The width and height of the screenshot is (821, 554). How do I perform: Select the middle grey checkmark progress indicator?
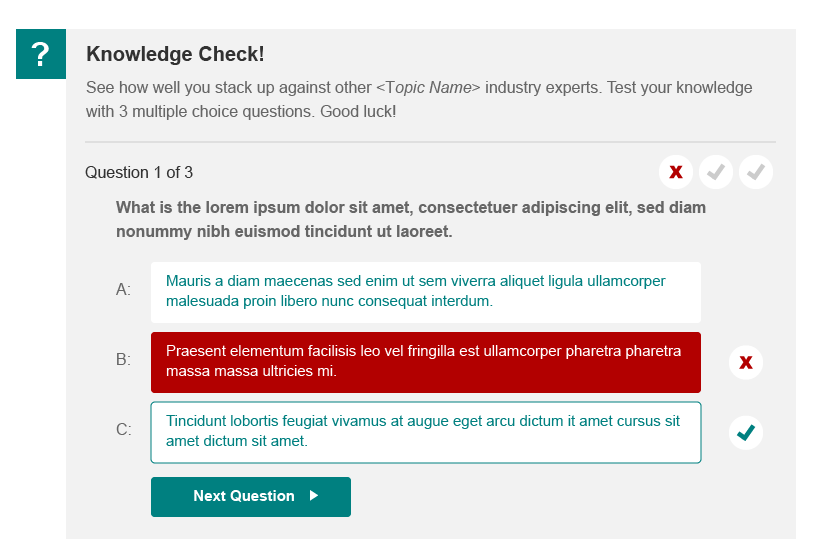[x=716, y=173]
